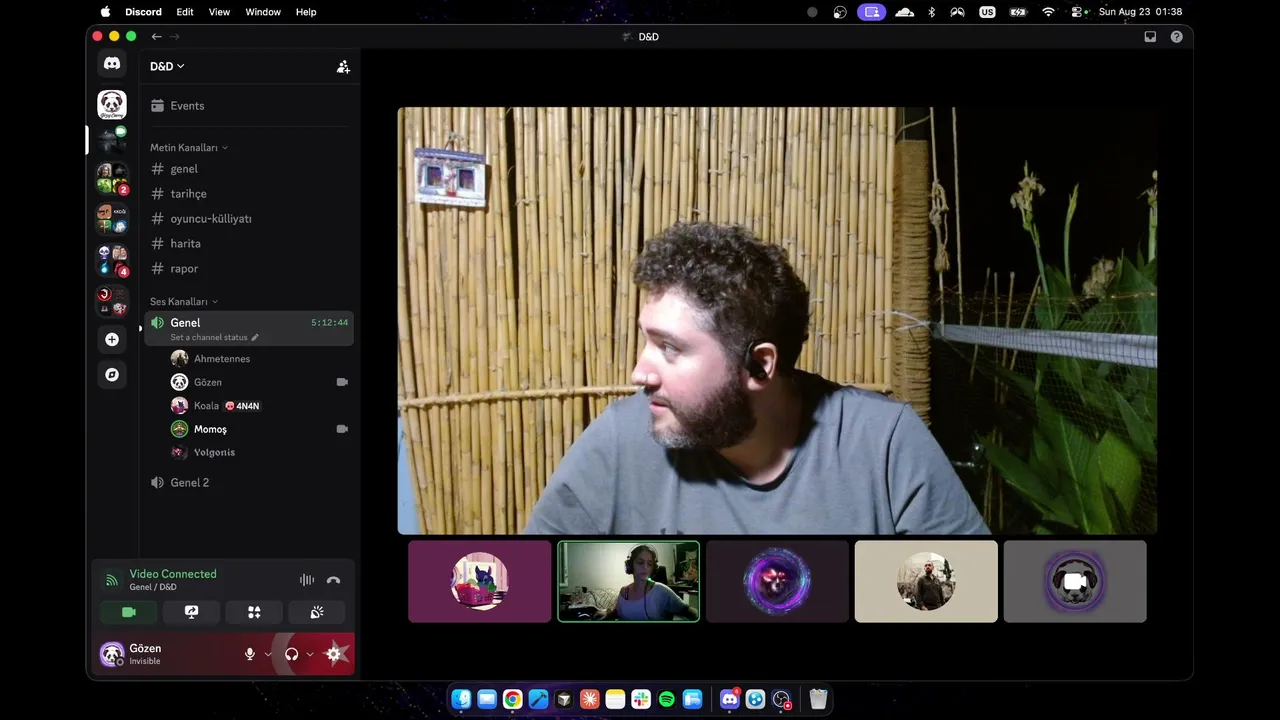Viewport: 1280px width, 720px height.
Task: Open the Edit menu
Action: [x=185, y=12]
